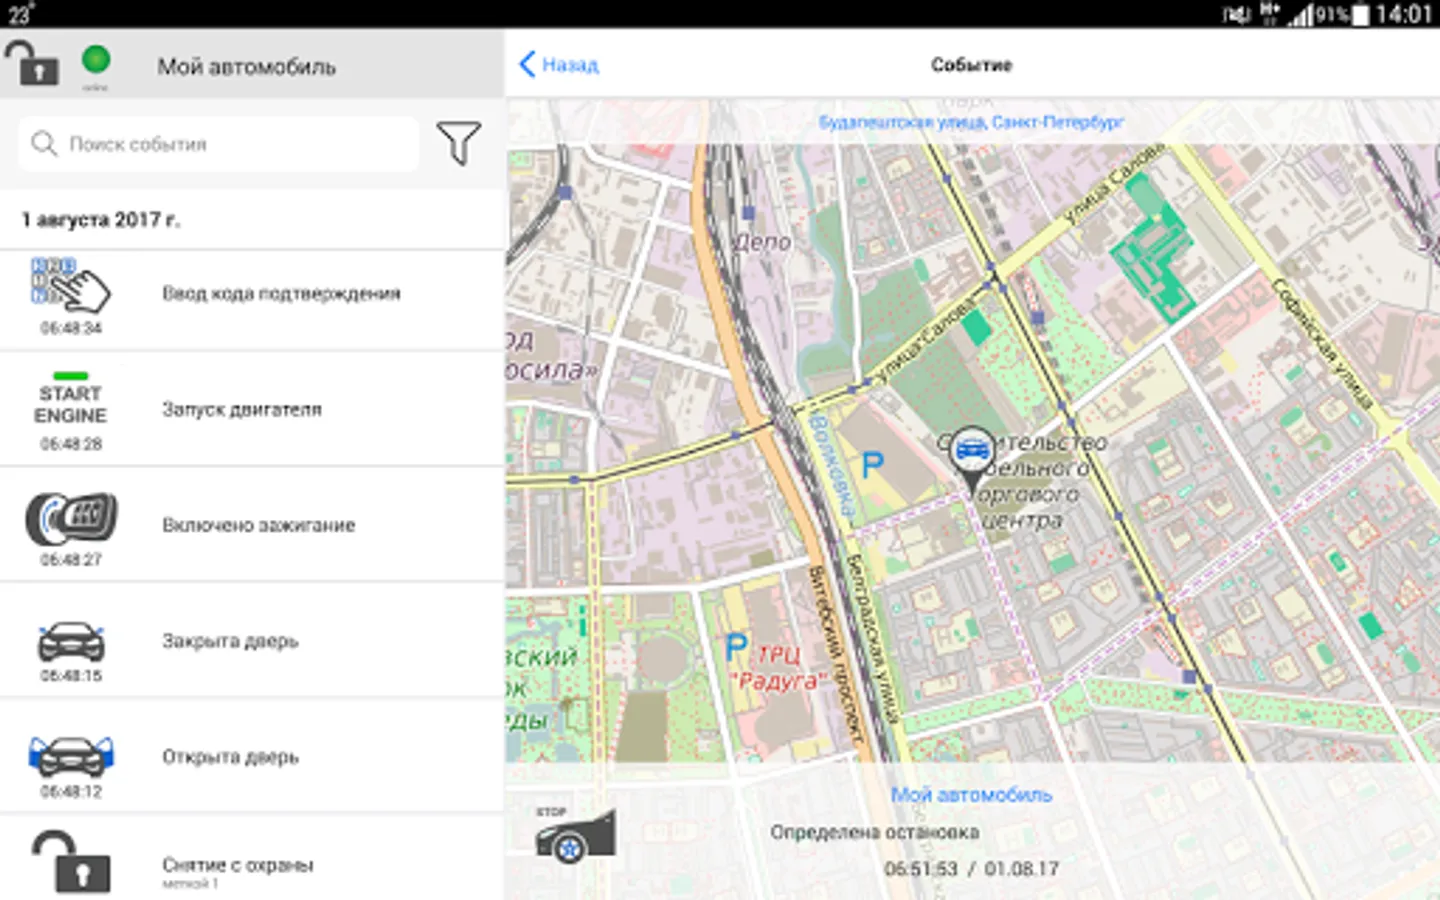Tap the 06:48:28 timestamp
Viewport: 1440px width, 900px height.
pos(71,444)
